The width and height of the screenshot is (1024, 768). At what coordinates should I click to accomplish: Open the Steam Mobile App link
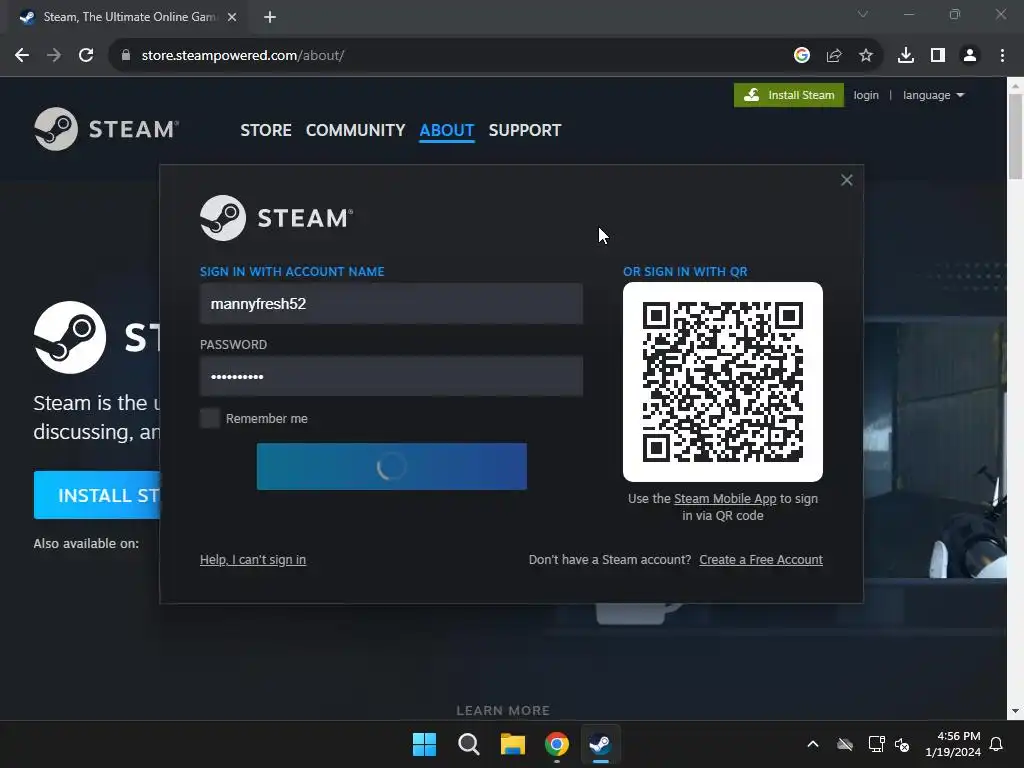click(x=725, y=498)
